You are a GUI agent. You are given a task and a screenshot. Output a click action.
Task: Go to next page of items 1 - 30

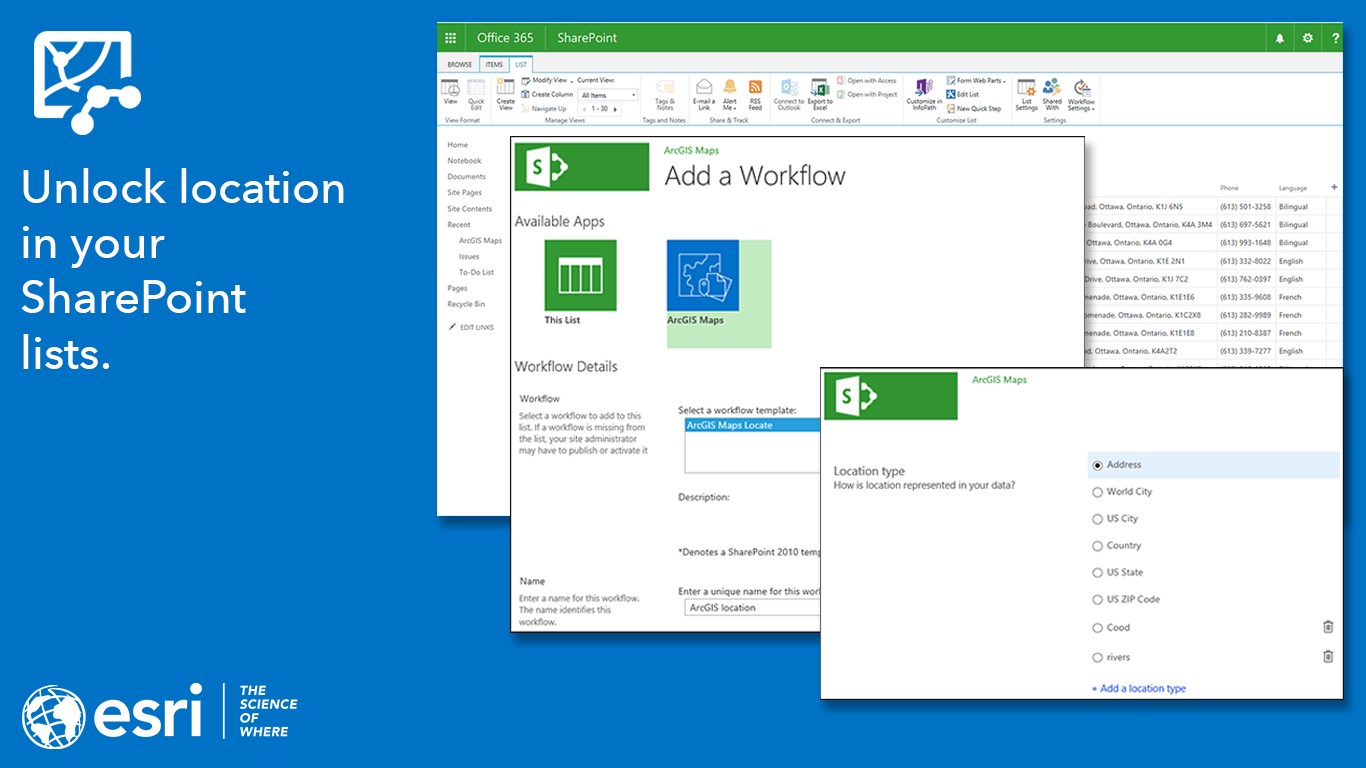tap(614, 108)
